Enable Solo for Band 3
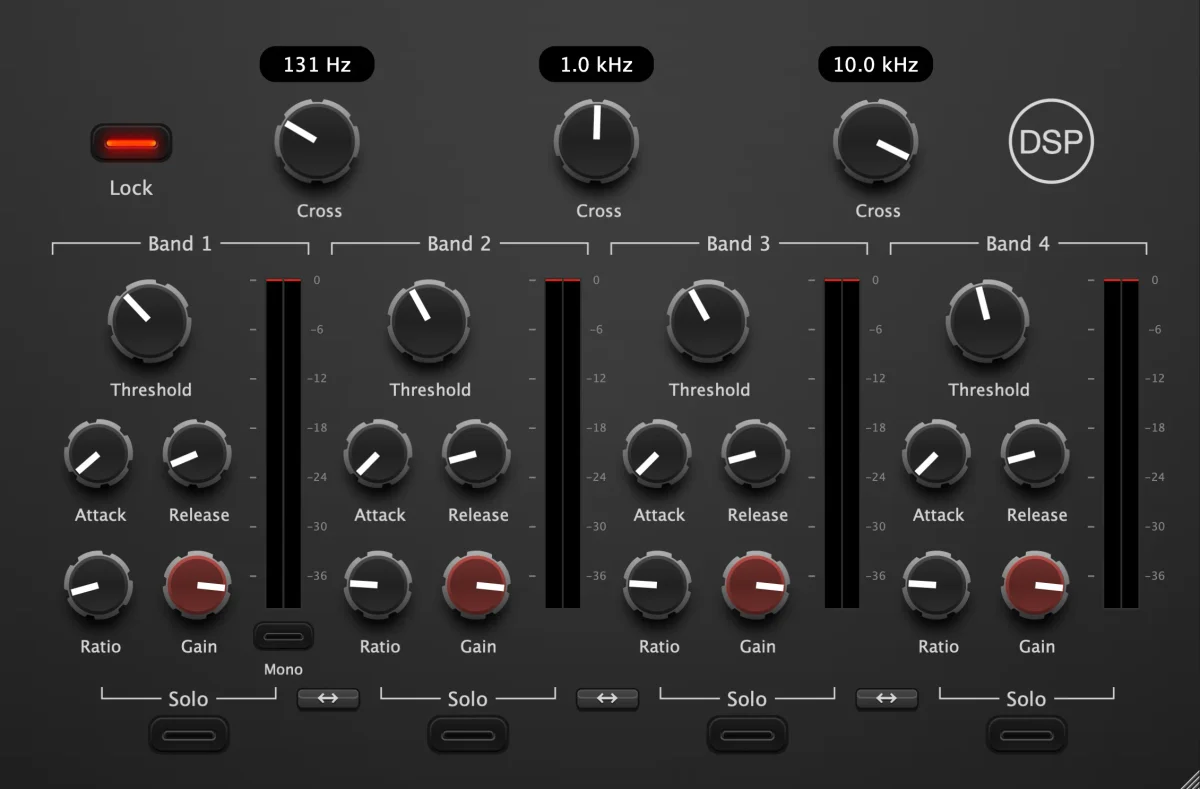 click(747, 735)
